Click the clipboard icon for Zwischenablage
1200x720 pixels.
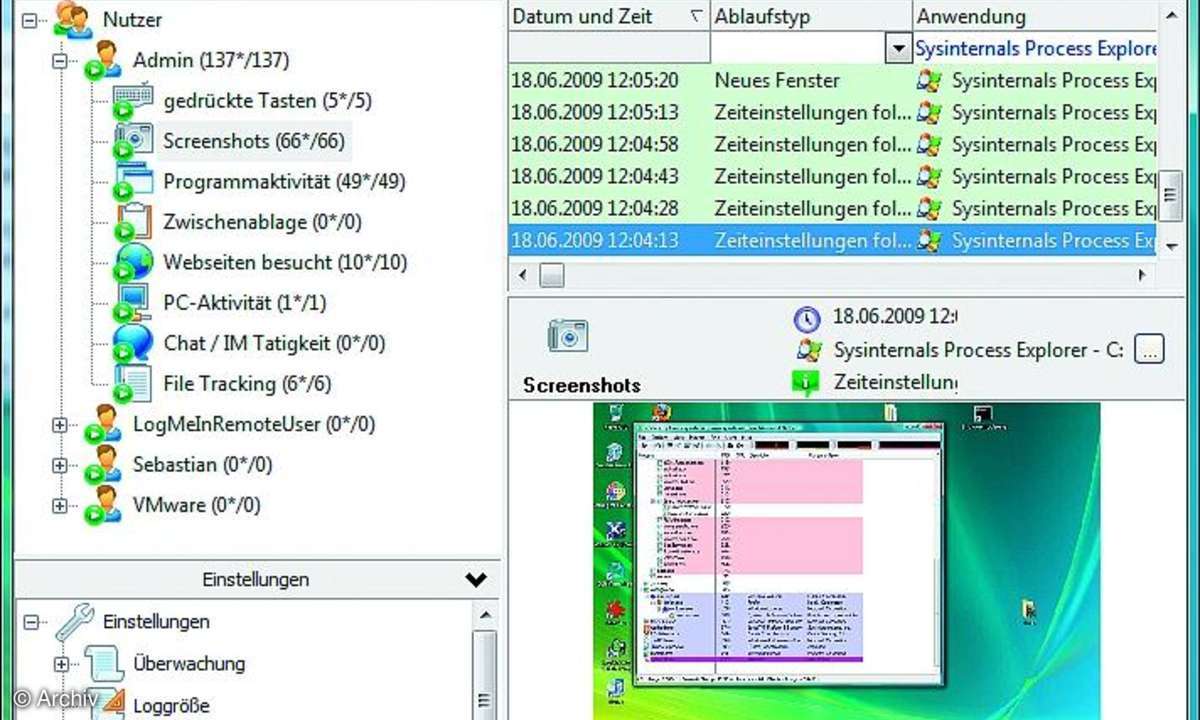(x=134, y=221)
